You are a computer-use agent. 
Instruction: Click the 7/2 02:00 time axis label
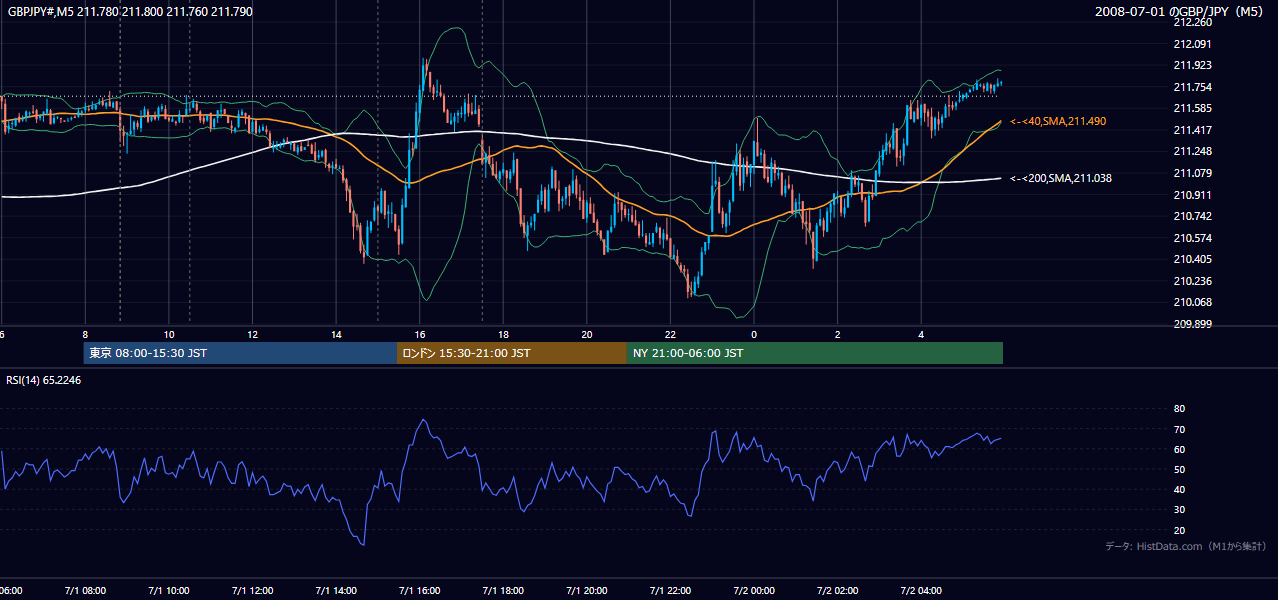[838, 590]
